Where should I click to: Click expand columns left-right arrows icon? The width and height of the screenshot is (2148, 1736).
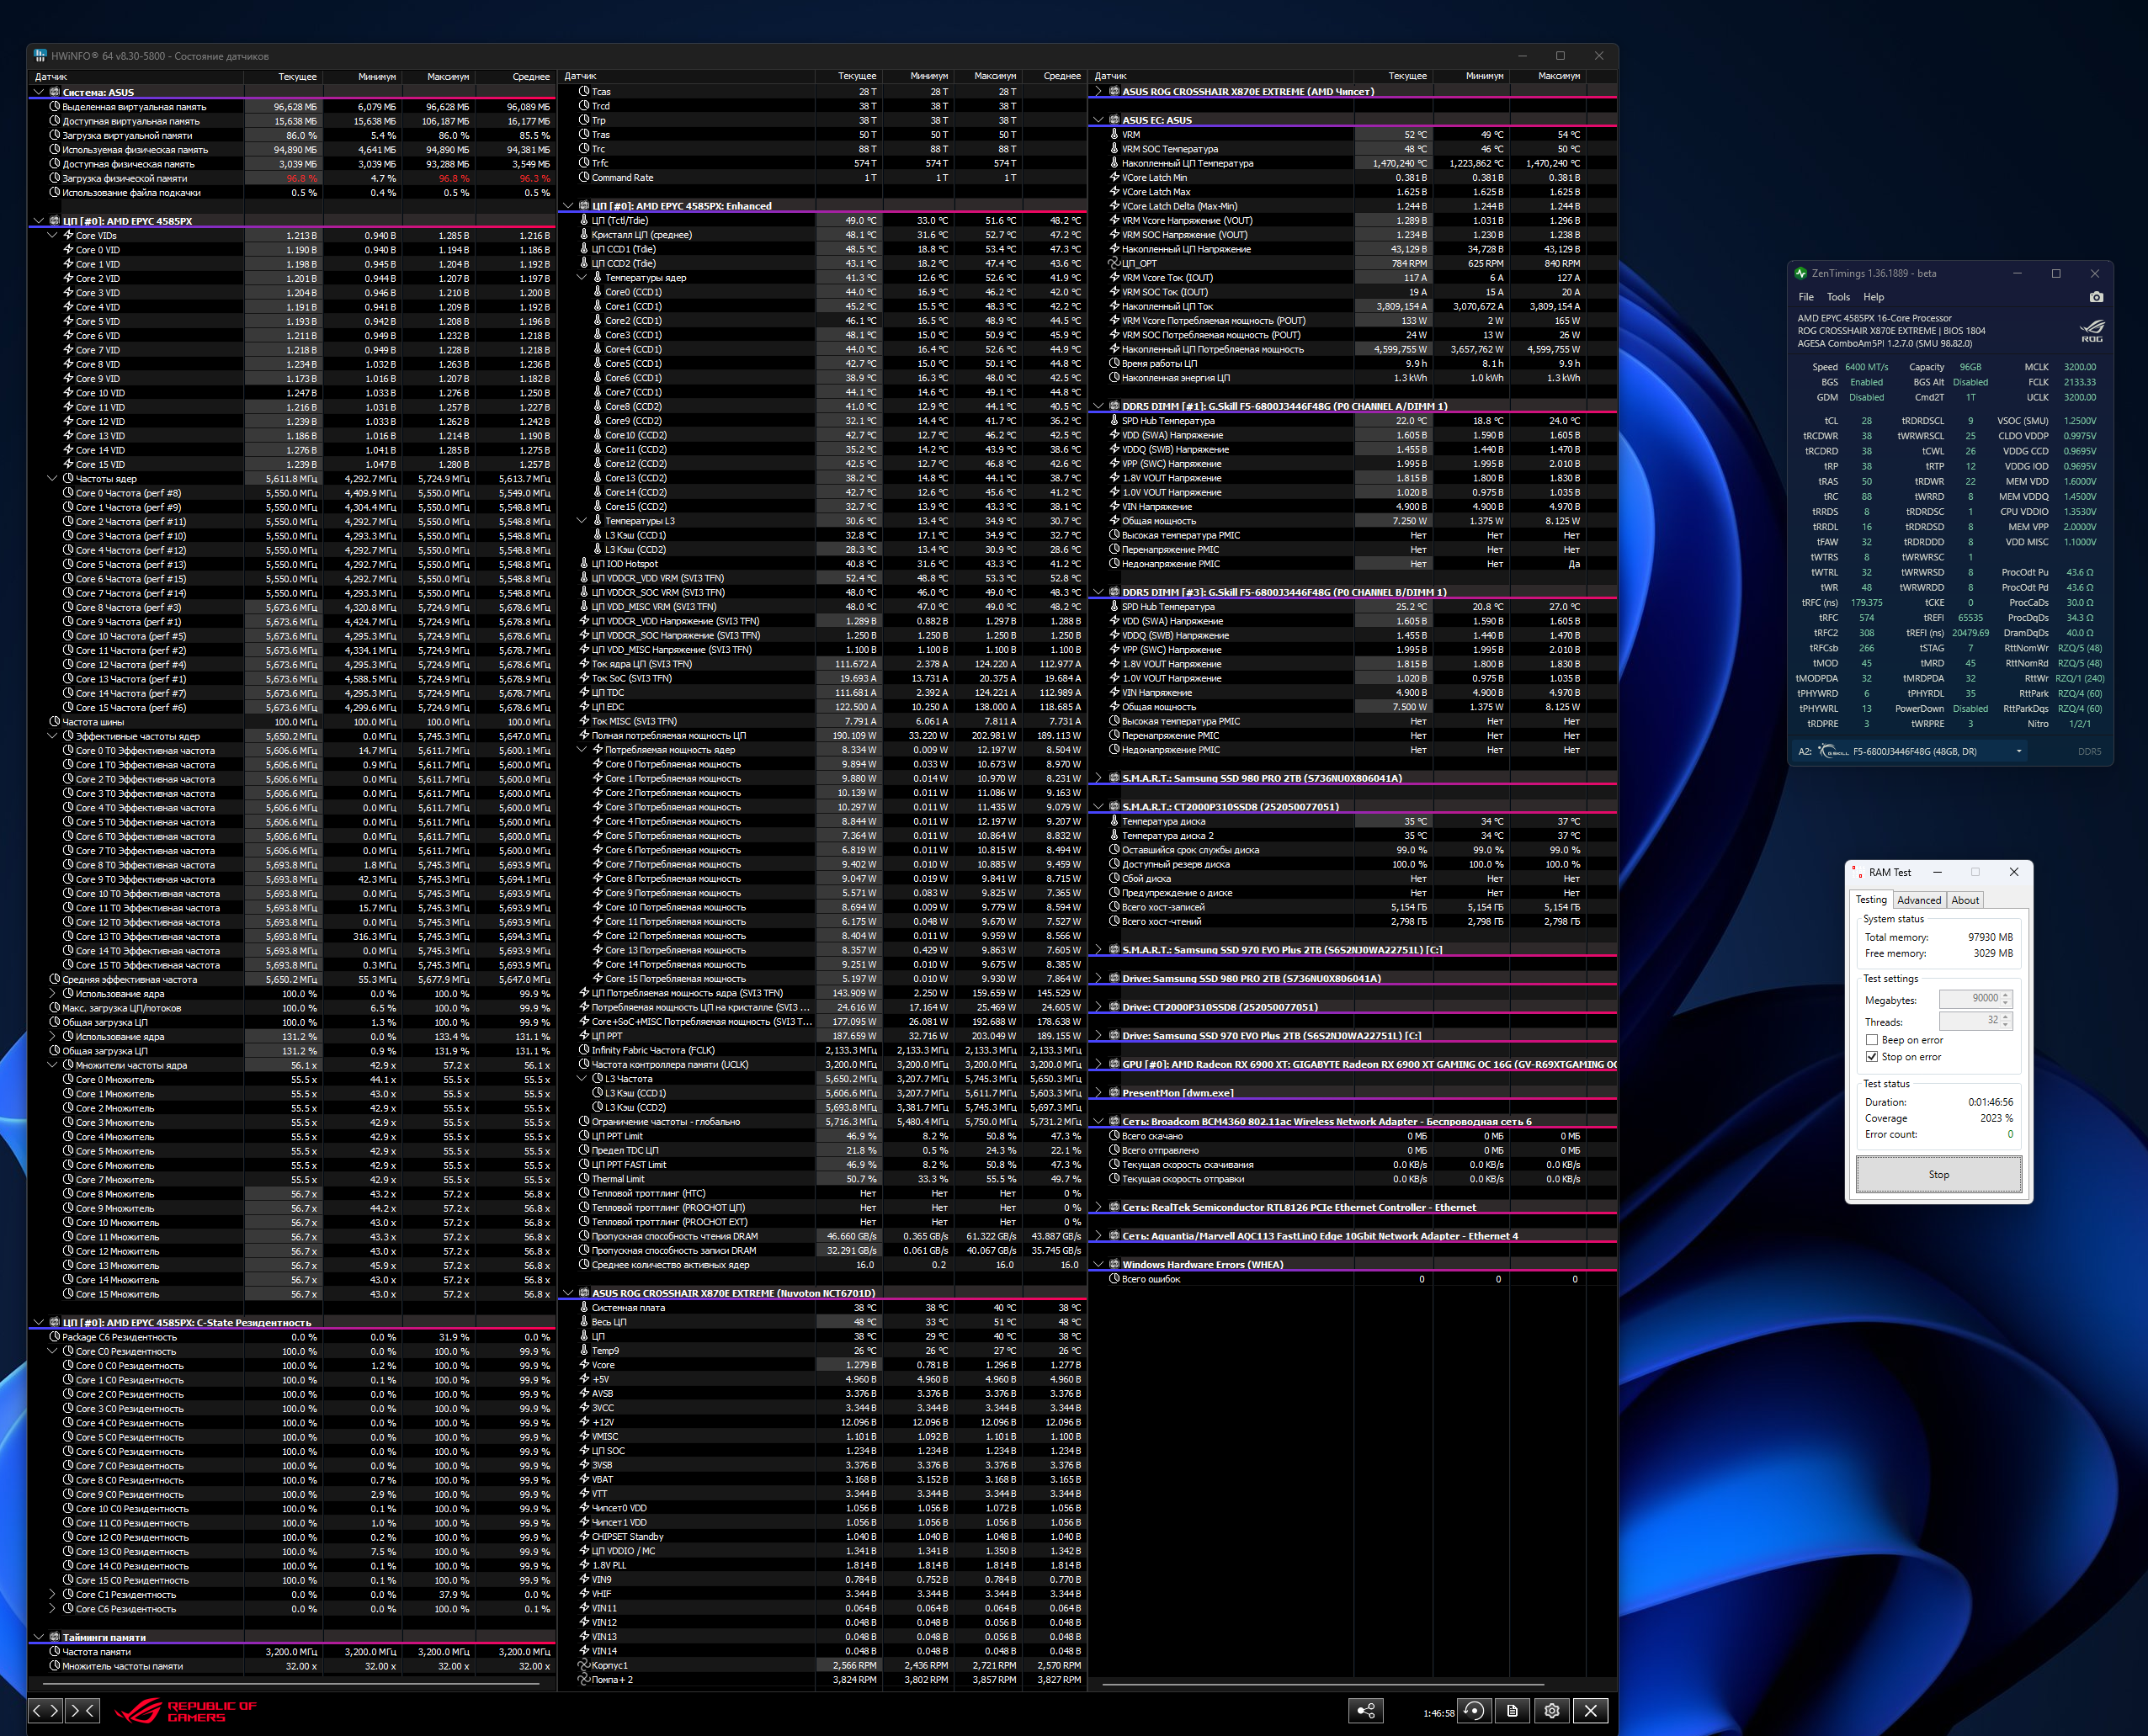[46, 1711]
